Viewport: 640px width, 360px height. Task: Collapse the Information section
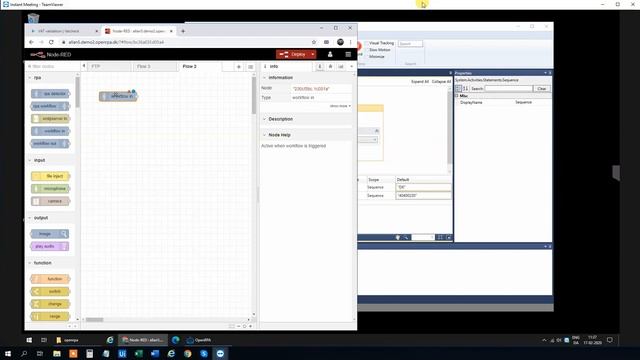(x=264, y=78)
